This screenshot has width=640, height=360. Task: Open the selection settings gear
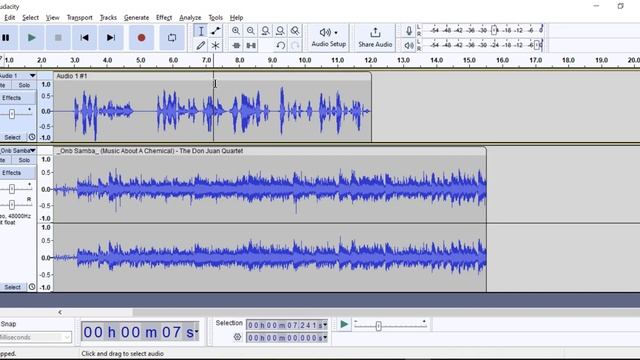click(x=237, y=337)
